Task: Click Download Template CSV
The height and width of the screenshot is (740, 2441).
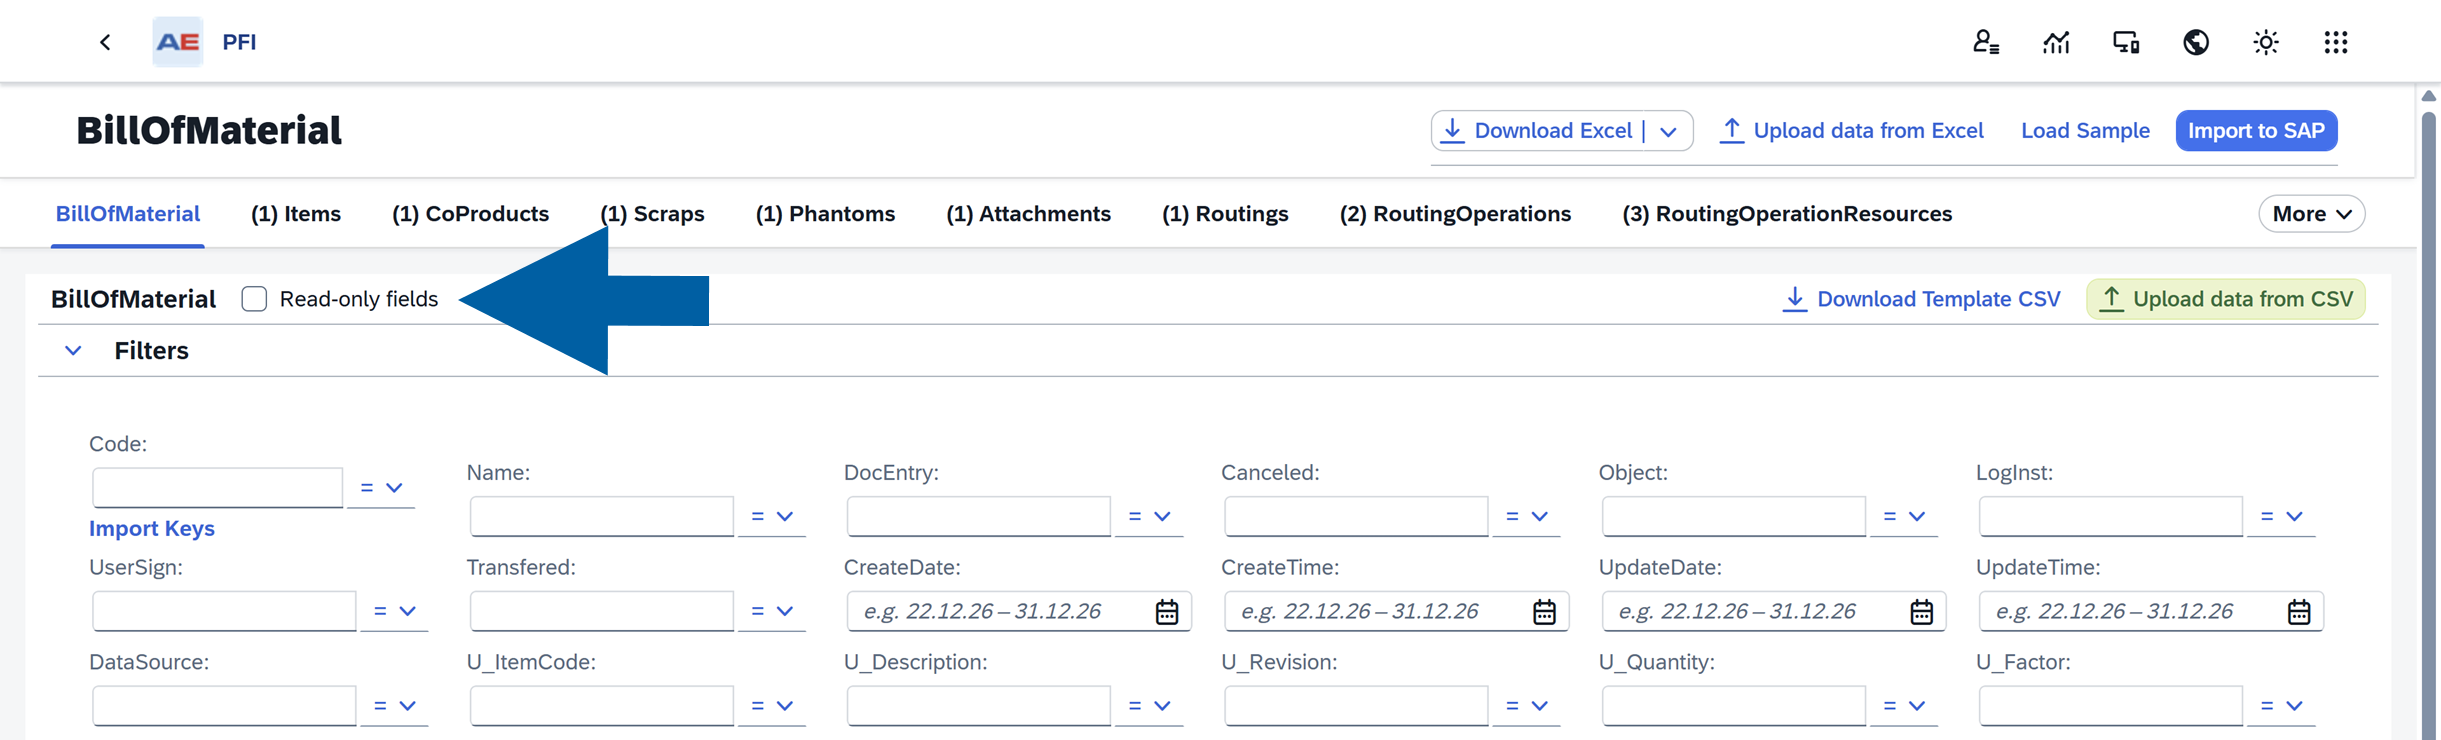Action: coord(1922,299)
